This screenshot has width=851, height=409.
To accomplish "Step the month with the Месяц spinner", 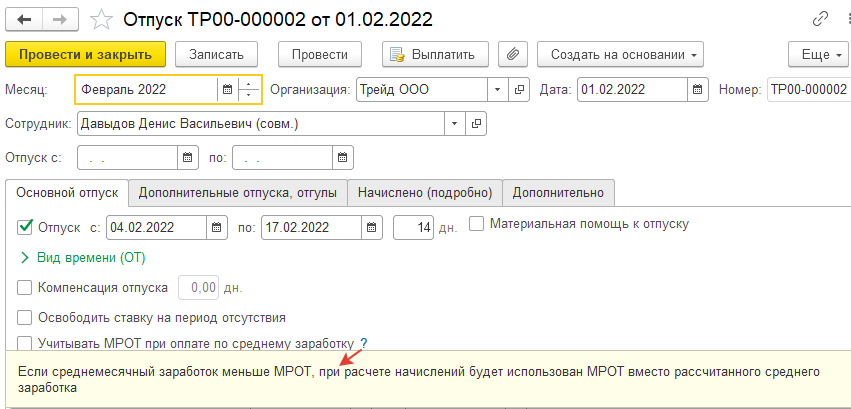I will [249, 90].
